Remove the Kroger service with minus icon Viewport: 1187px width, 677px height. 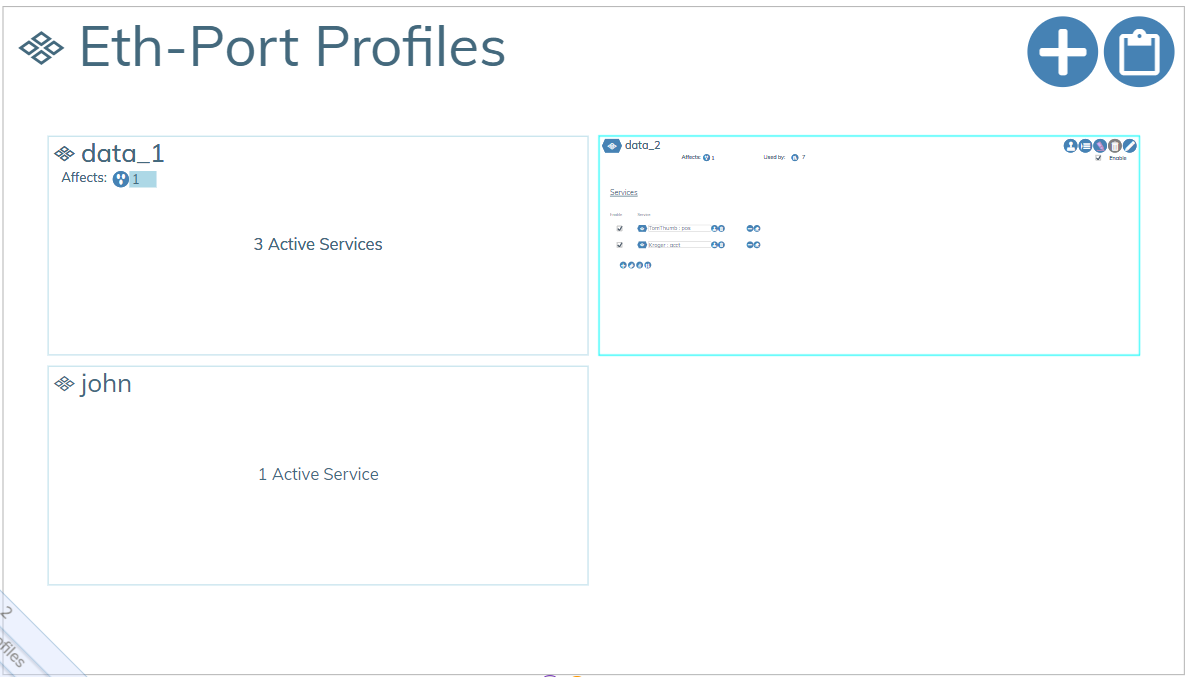[749, 245]
